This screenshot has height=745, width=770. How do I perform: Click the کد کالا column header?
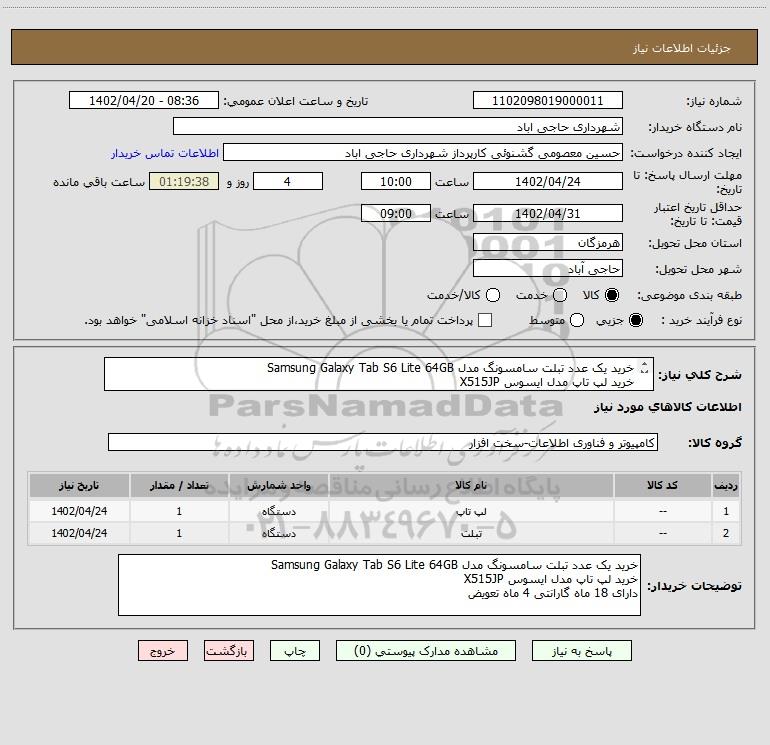tap(662, 485)
